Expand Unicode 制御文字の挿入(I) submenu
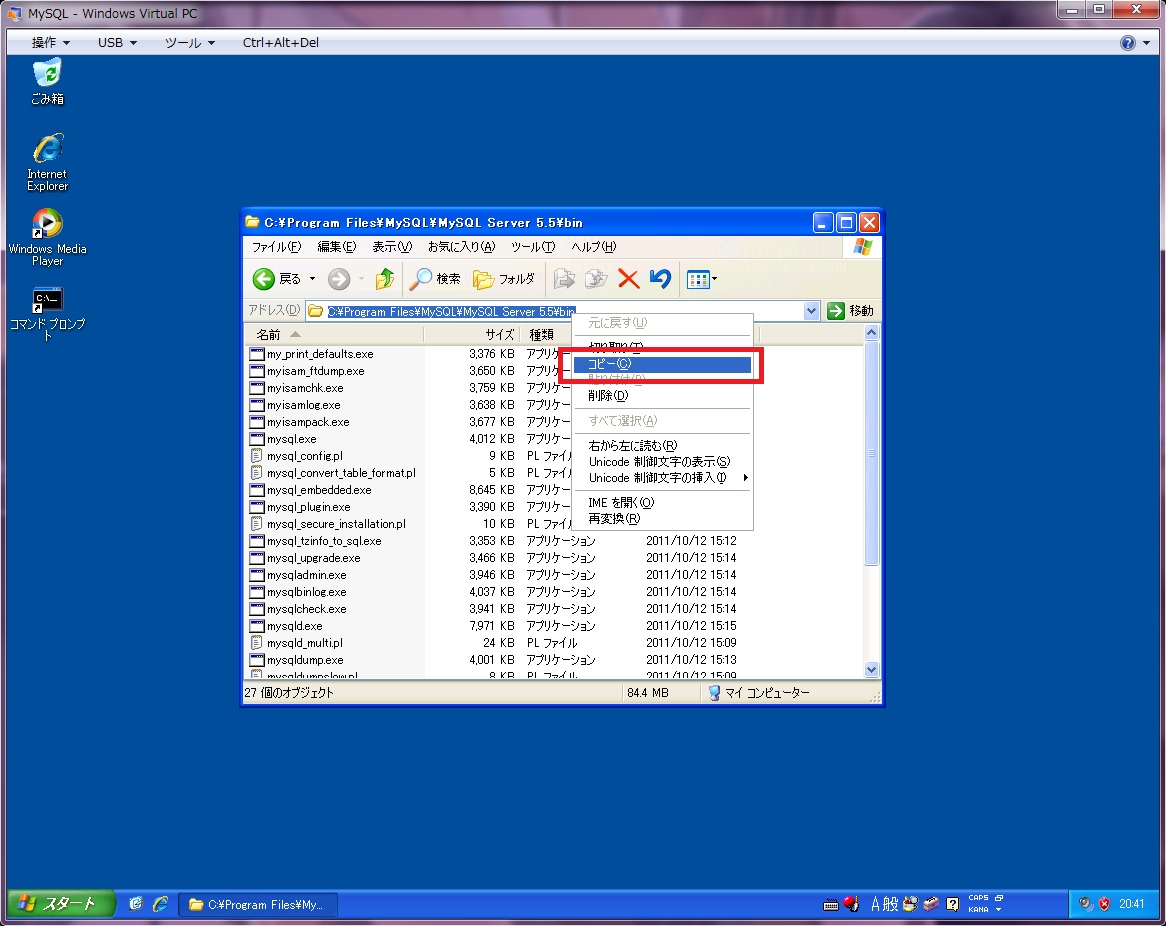Screen dimensions: 1166x926 (662, 478)
